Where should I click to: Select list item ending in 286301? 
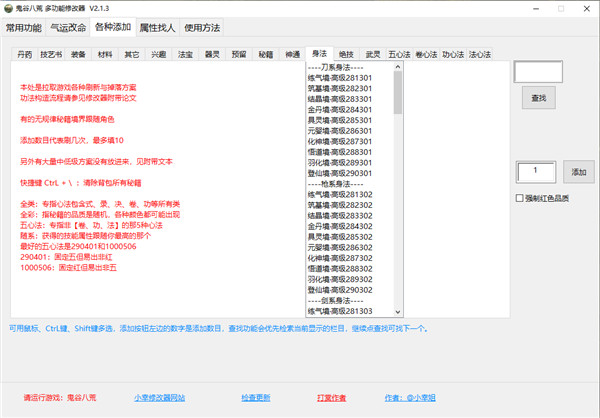click(350, 131)
